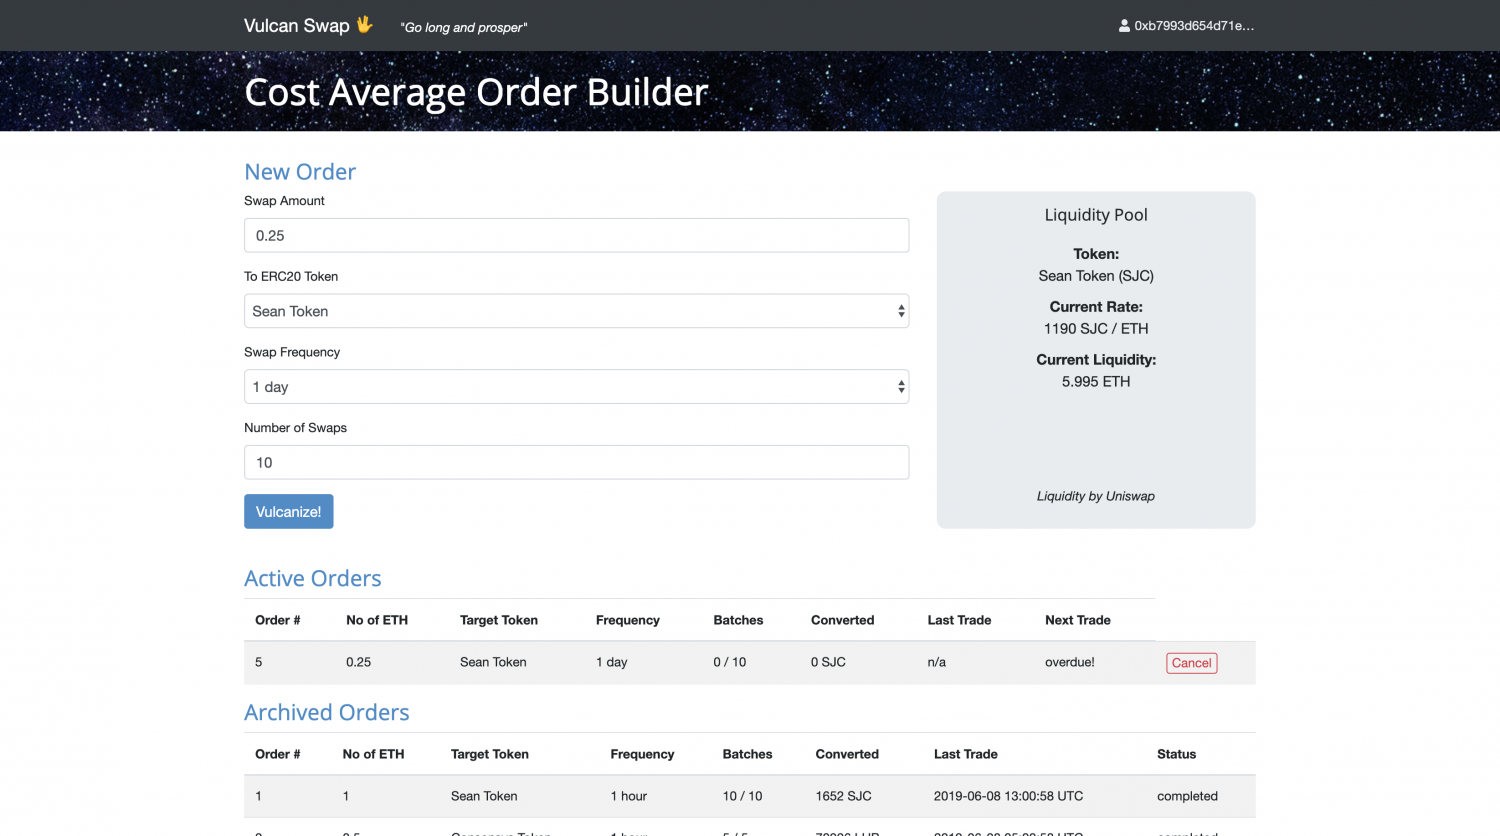Click the New Order section heading
Screen dimensions: 1500x836
[x=300, y=171]
